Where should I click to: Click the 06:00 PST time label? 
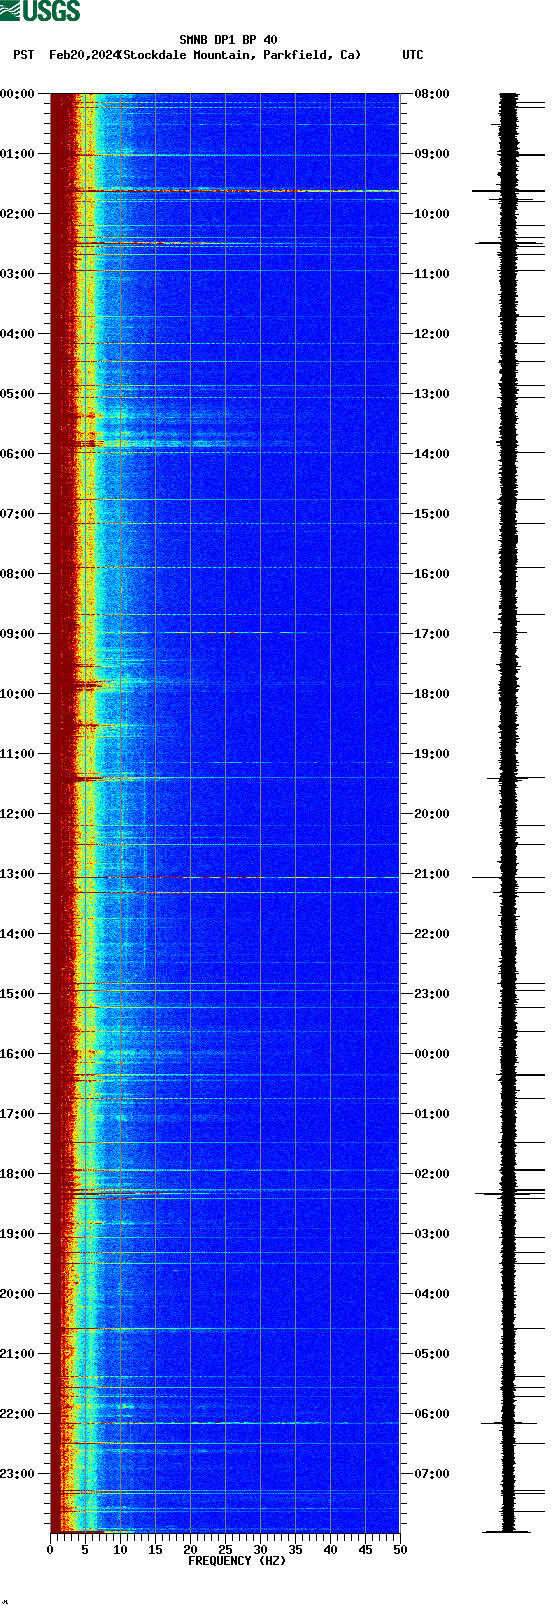point(18,454)
